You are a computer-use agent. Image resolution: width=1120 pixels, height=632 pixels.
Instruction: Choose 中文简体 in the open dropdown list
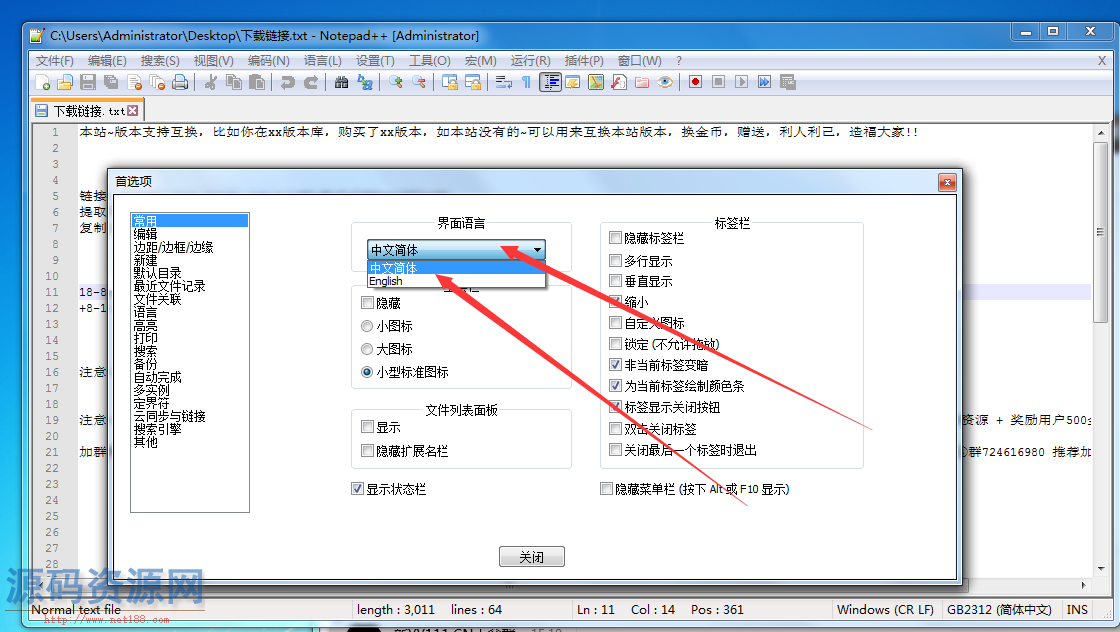click(x=456, y=268)
